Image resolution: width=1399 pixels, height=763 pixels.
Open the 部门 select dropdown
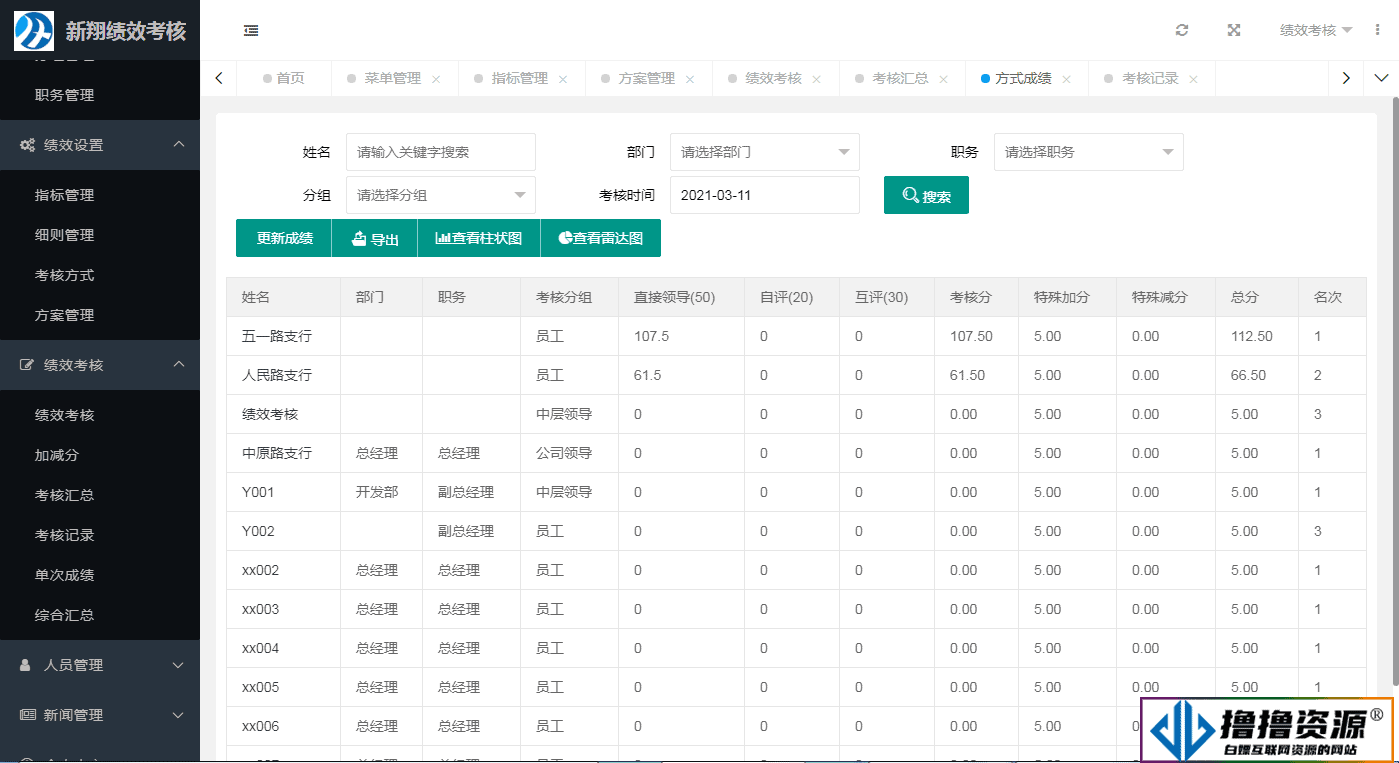point(765,152)
